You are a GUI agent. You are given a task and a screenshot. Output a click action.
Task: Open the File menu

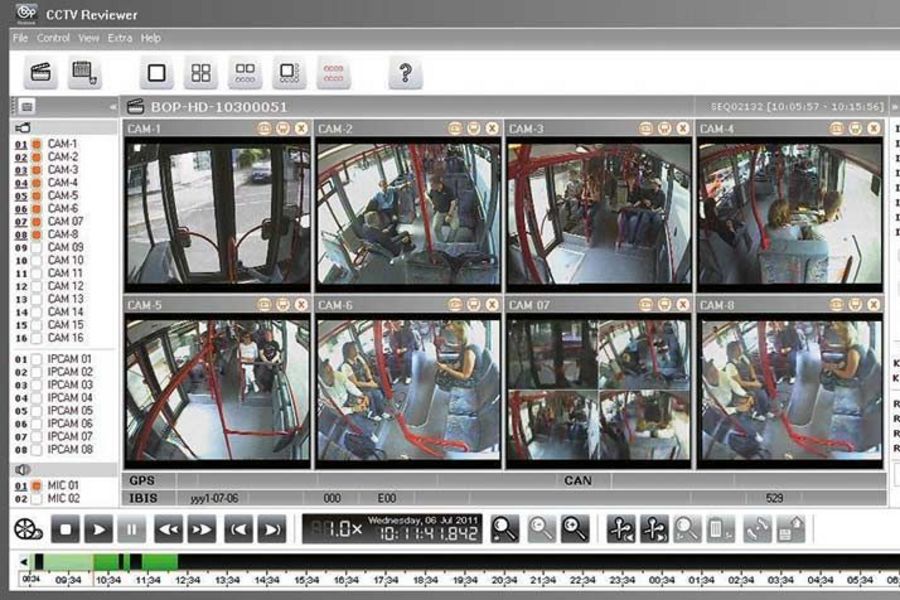point(20,38)
